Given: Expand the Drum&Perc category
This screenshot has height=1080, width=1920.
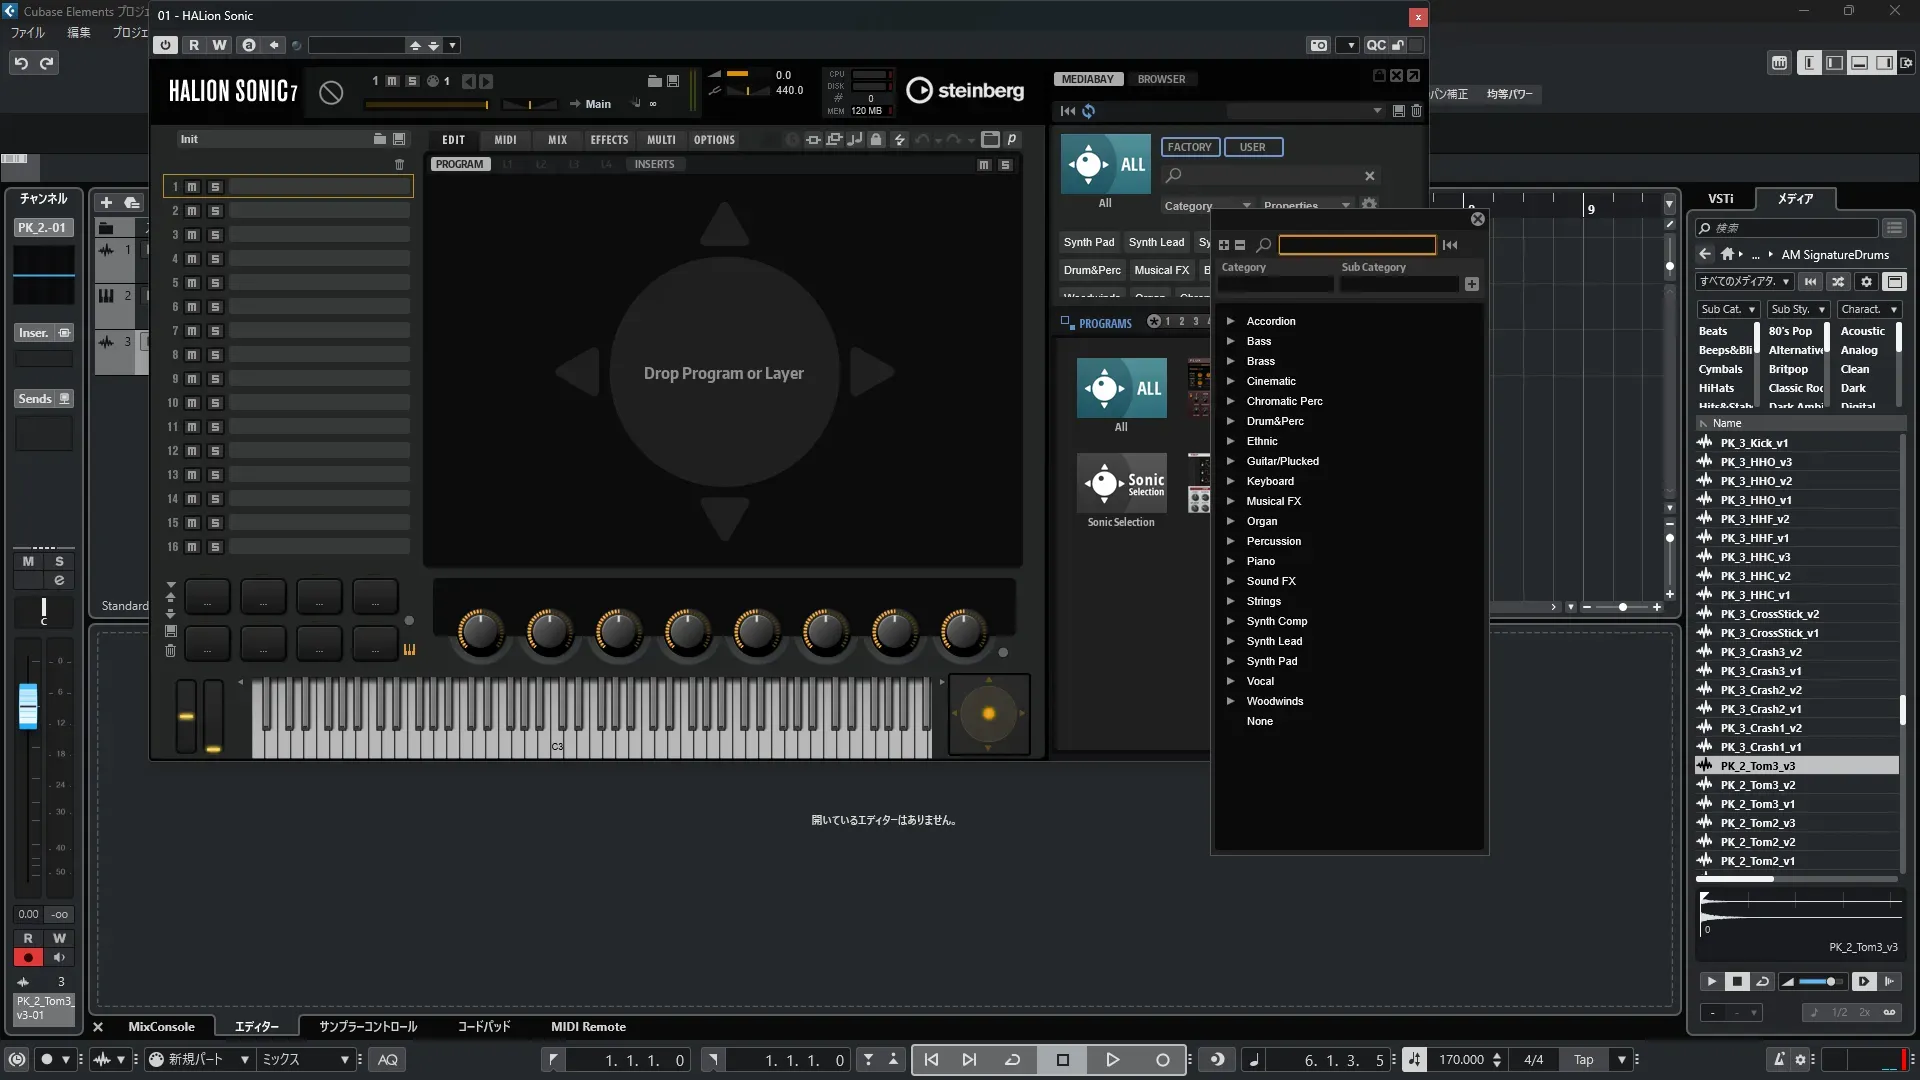Looking at the screenshot, I should (1231, 421).
